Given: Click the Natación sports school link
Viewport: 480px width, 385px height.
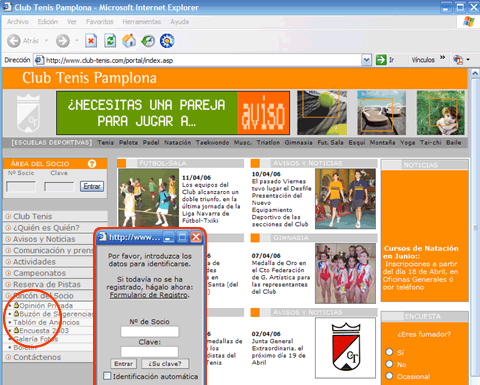Looking at the screenshot, I should click(177, 142).
